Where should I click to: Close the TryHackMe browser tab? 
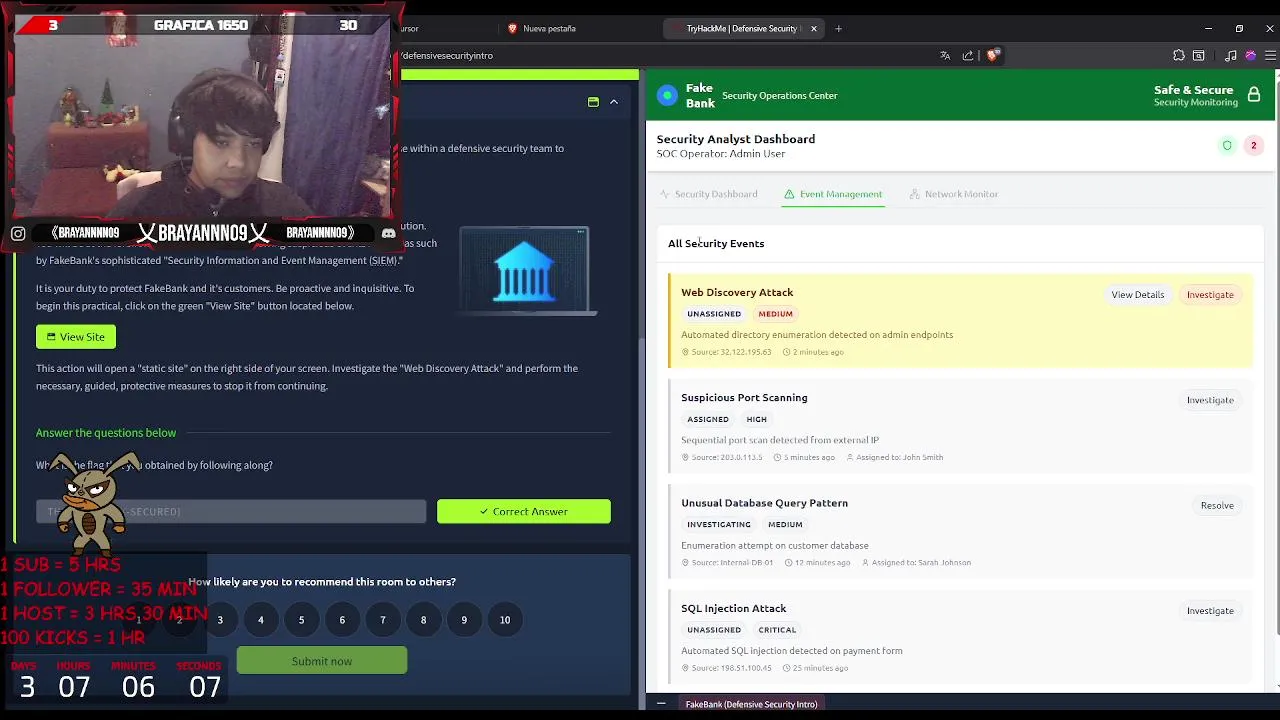click(x=814, y=28)
